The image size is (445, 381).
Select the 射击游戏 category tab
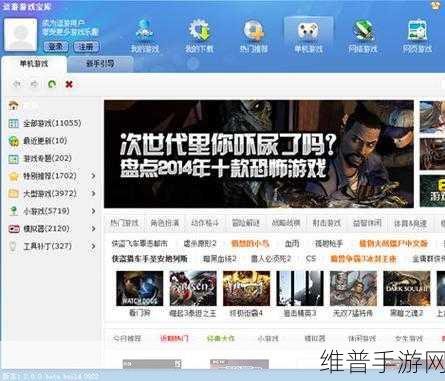pos(326,223)
